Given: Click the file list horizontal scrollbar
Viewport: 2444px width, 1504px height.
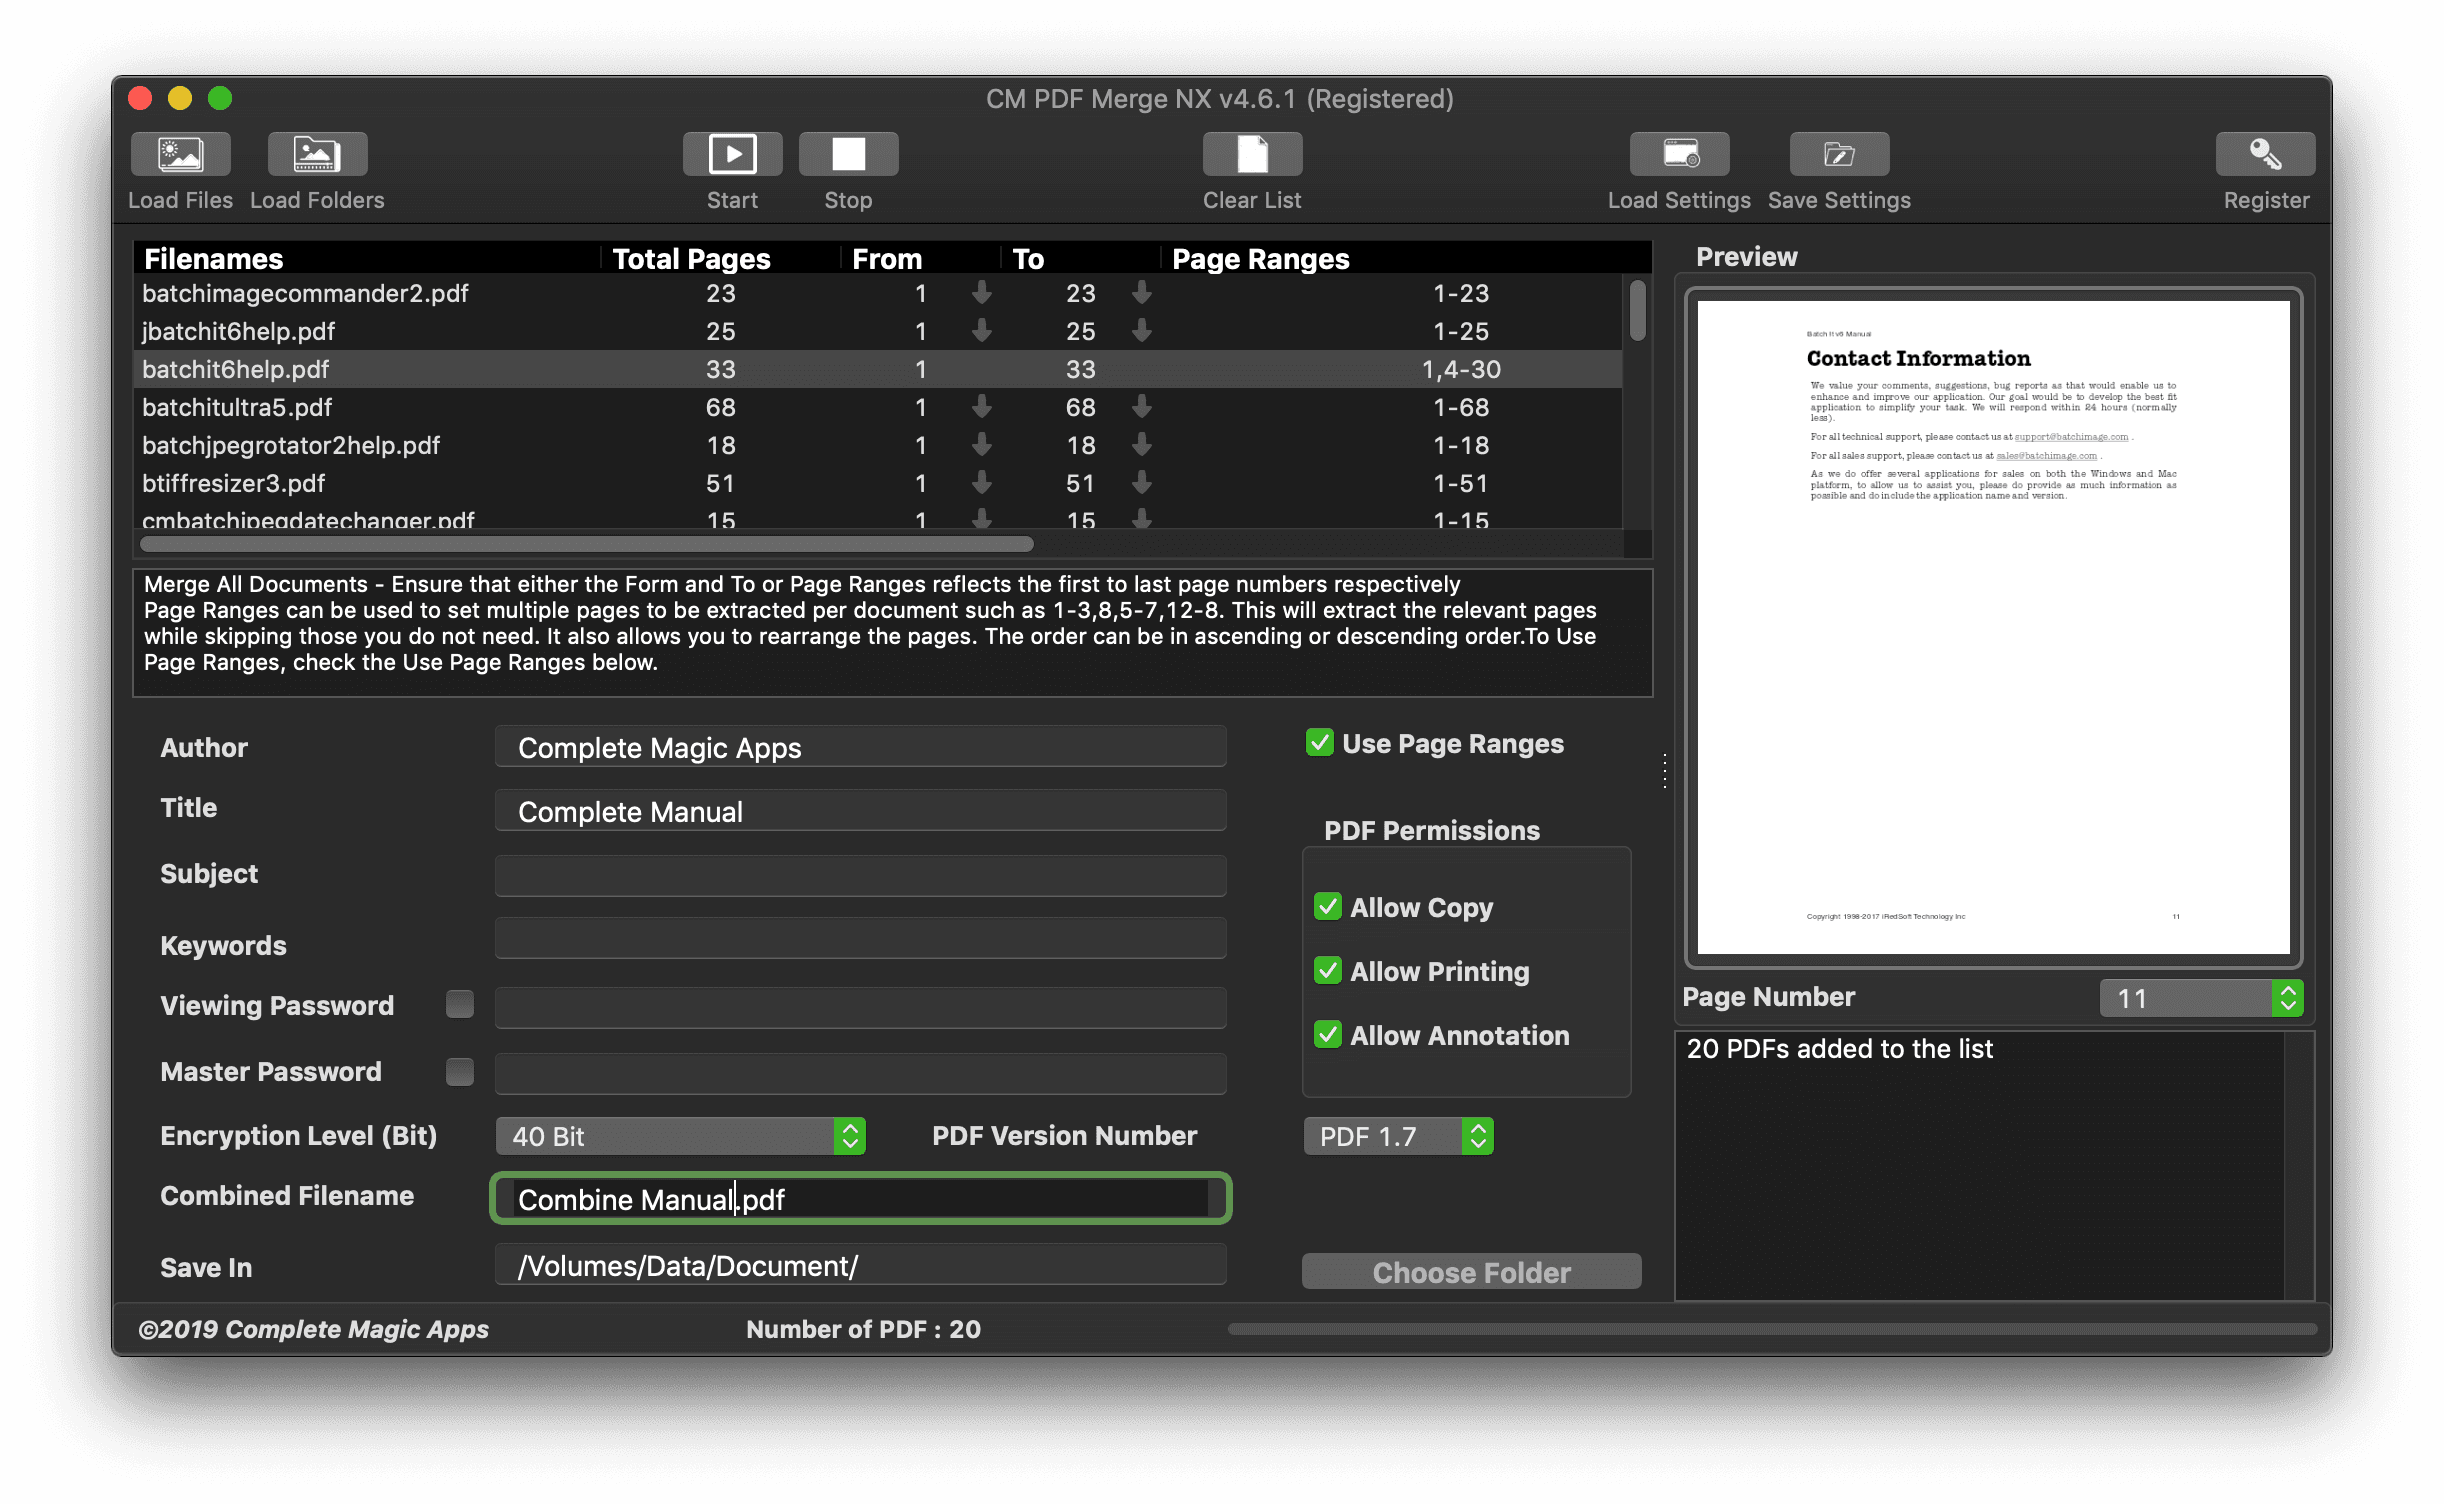Looking at the screenshot, I should (586, 544).
